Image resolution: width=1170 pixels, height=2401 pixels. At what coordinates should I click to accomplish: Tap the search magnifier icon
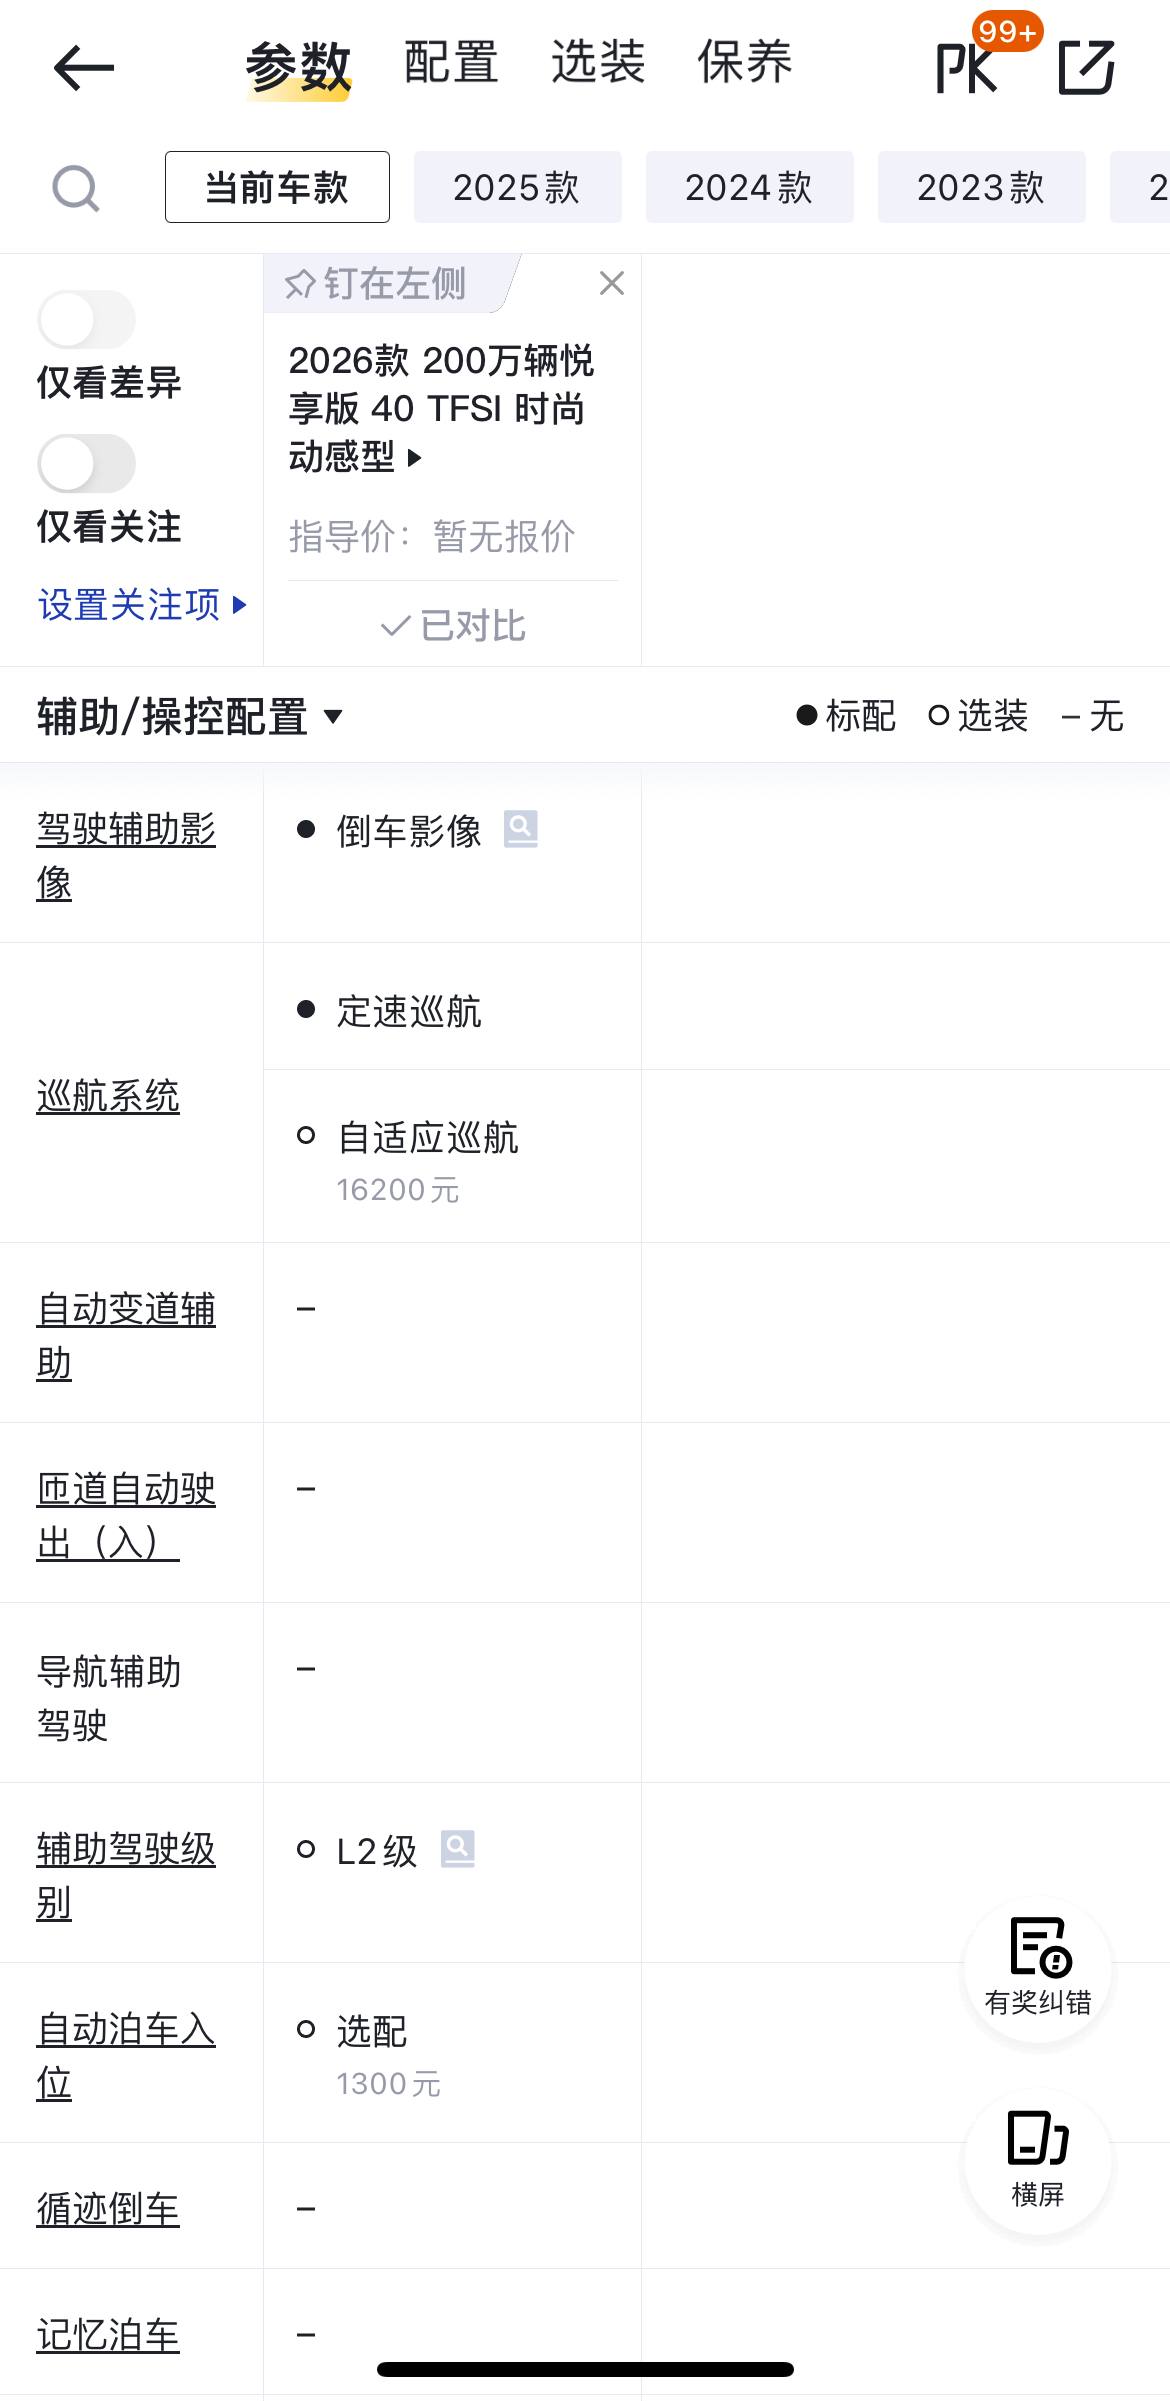(76, 188)
